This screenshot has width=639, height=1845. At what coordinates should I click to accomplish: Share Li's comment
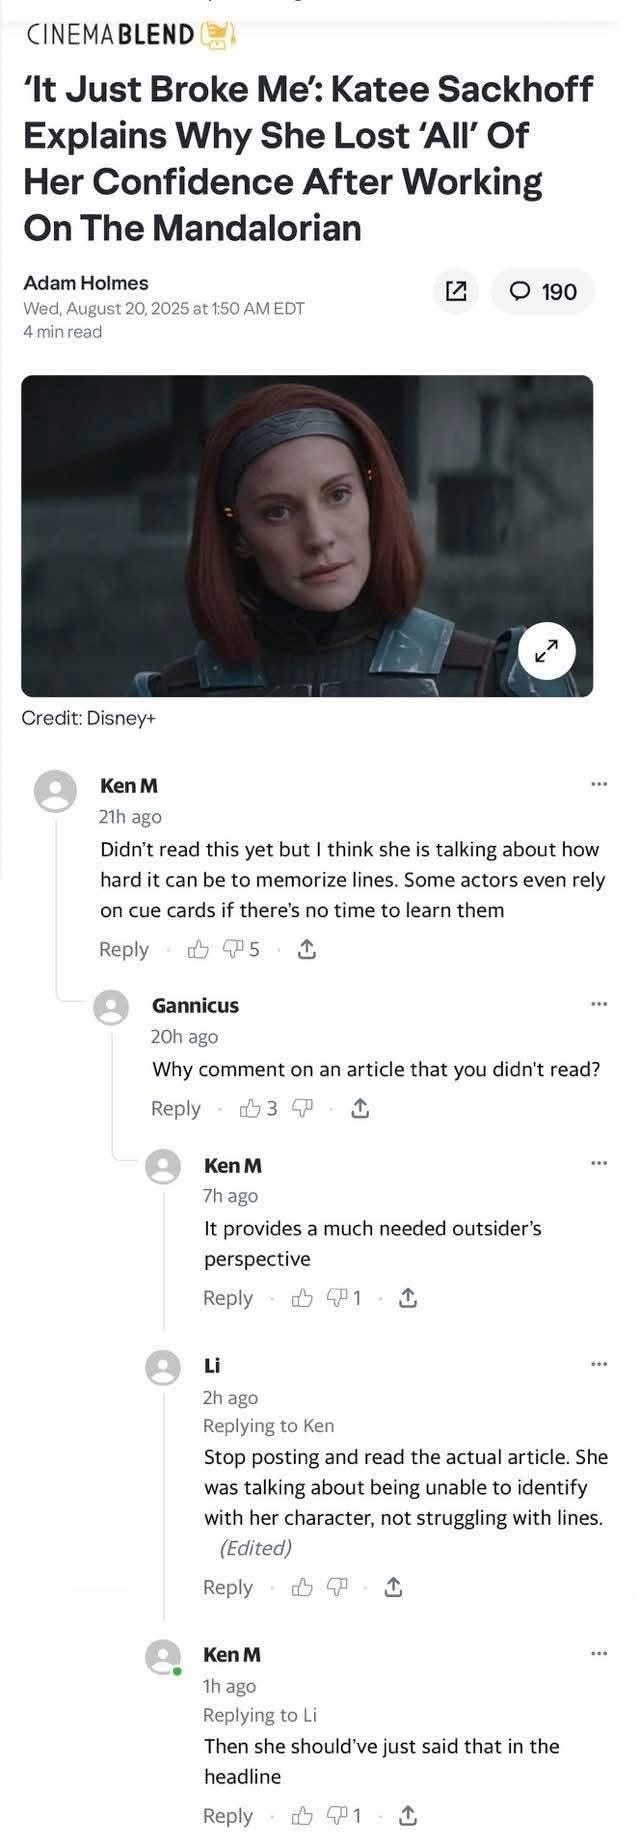394,1587
